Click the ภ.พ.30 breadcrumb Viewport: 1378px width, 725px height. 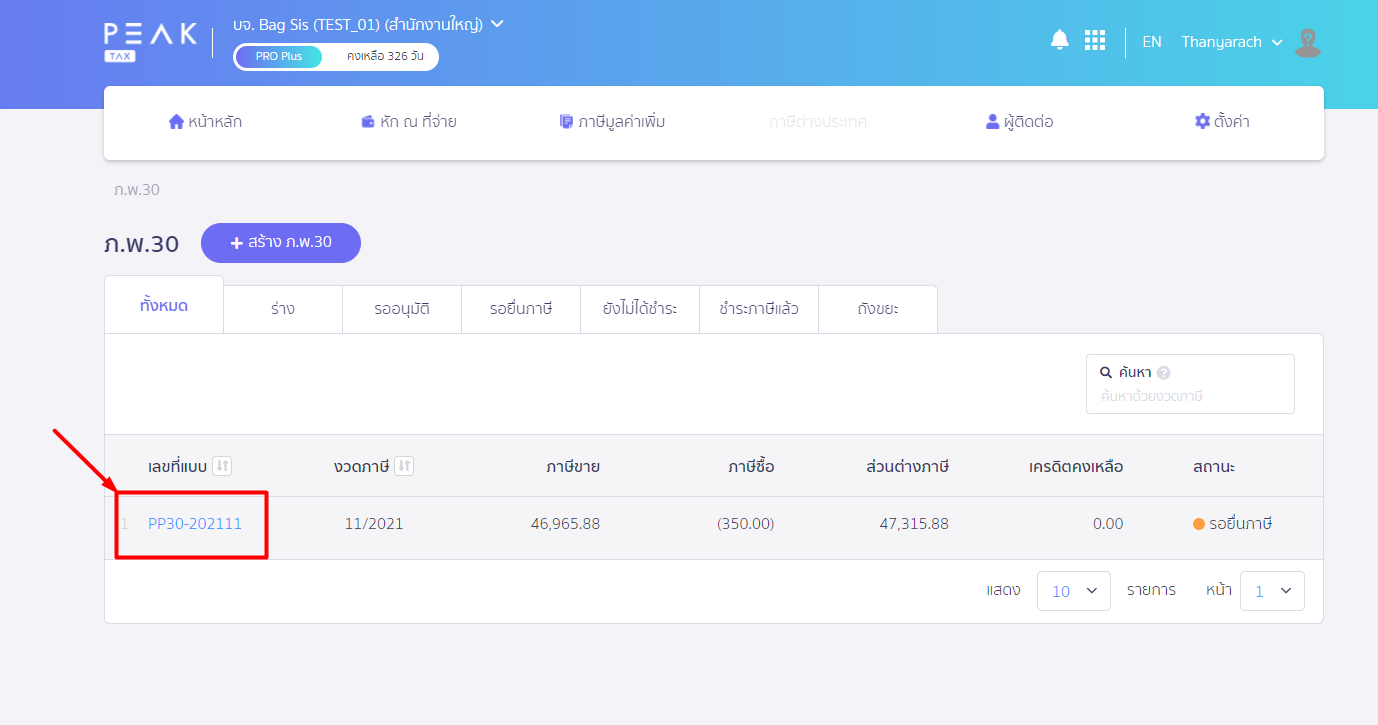[x=137, y=189]
